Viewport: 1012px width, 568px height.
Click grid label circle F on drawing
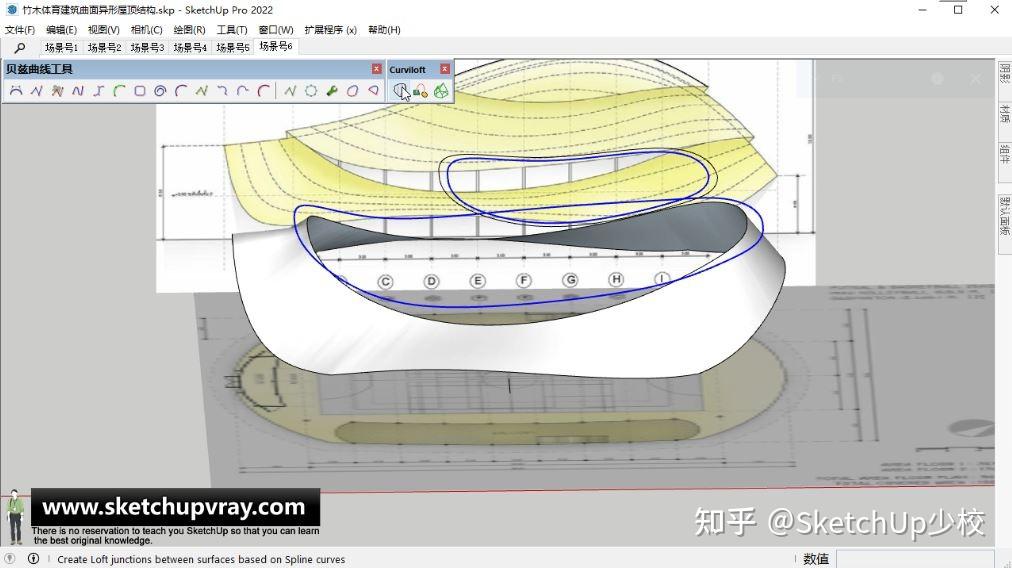524,280
